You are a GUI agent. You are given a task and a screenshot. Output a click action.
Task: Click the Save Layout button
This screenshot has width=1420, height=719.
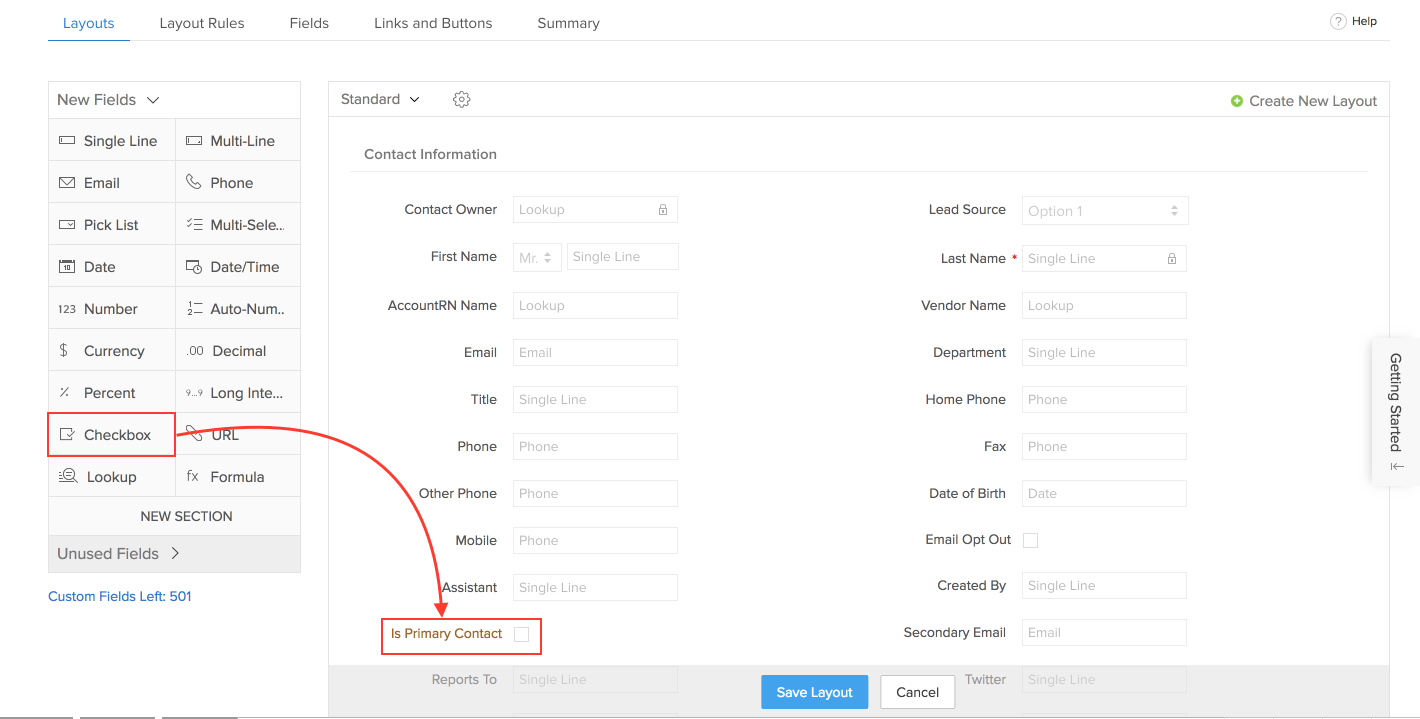pyautogui.click(x=814, y=691)
